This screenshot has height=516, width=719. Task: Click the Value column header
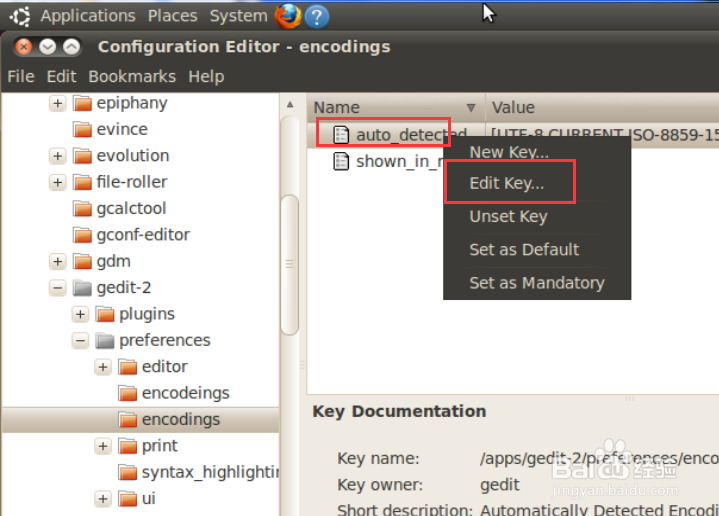click(x=602, y=108)
